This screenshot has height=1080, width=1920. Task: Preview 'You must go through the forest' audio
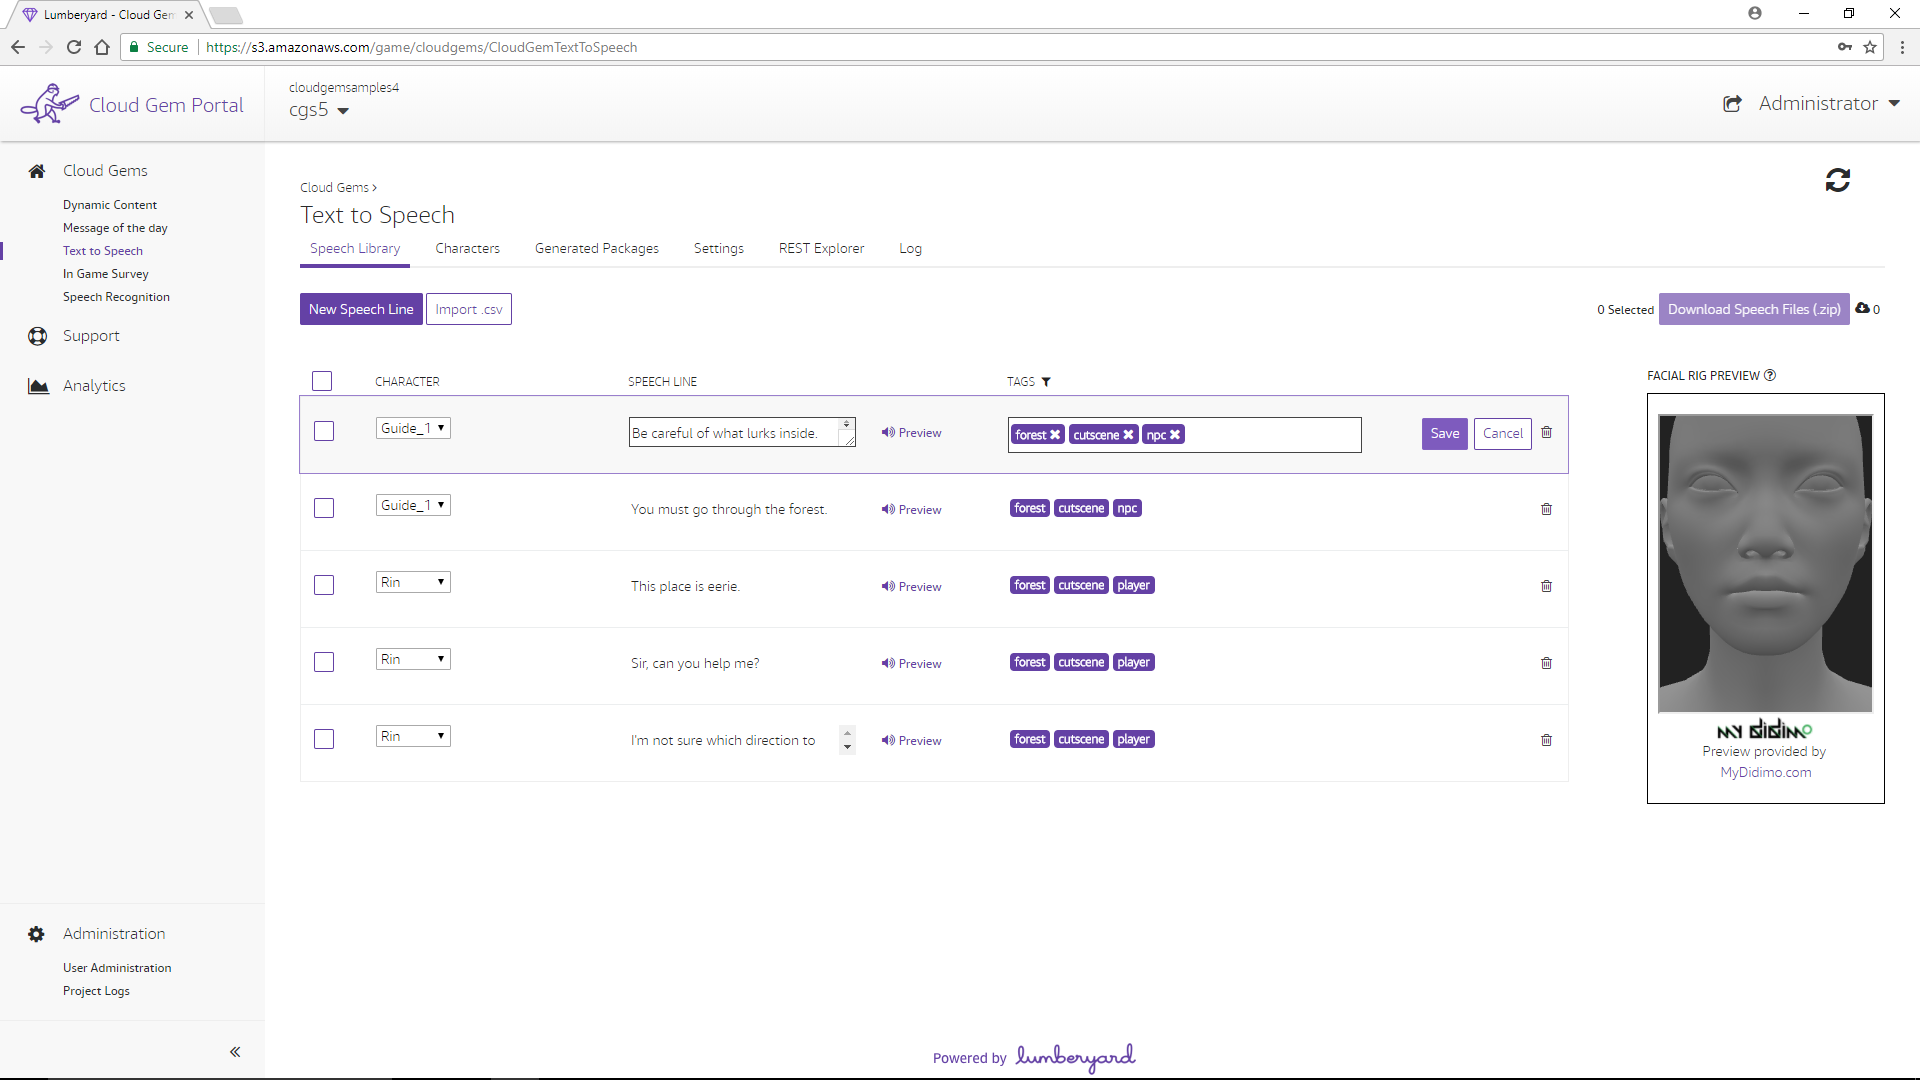[x=911, y=510]
